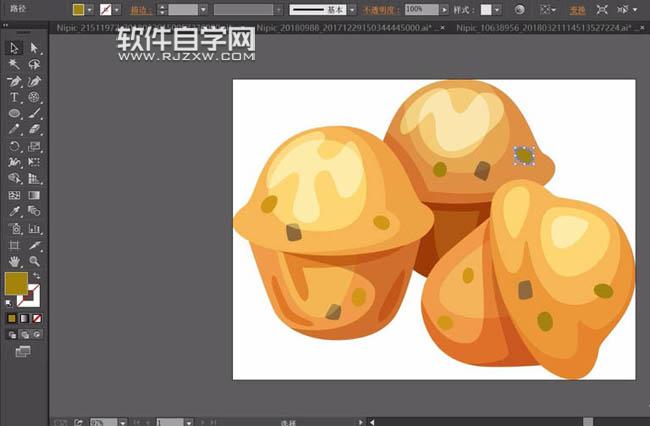
Task: Click the Isolate Selected Object icon
Action: (601, 10)
